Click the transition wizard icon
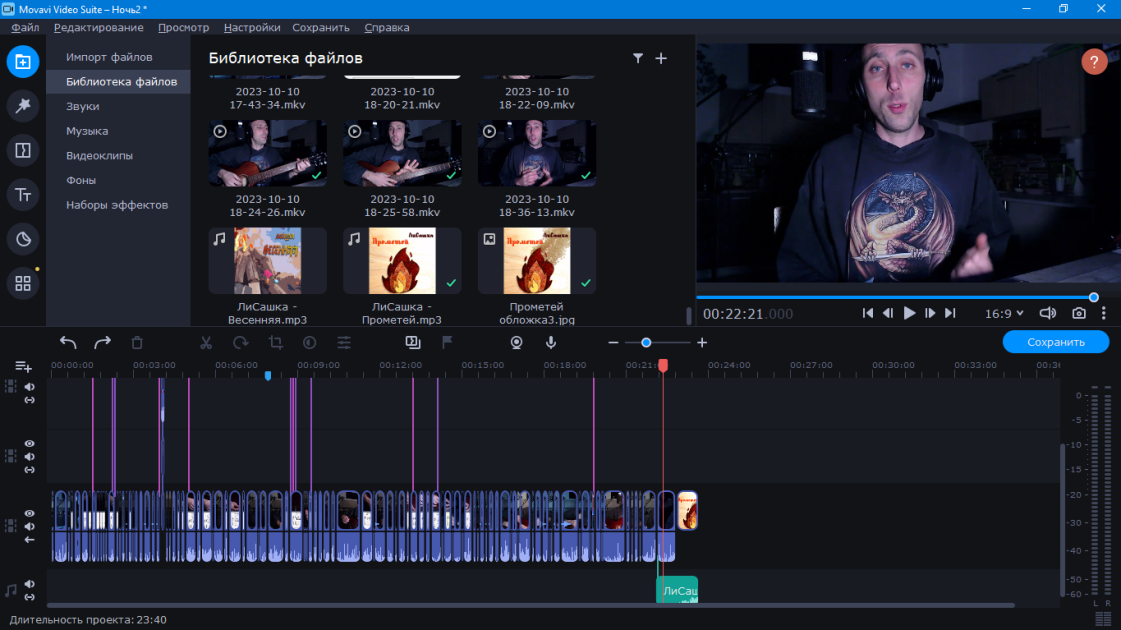This screenshot has height=630, width=1121. pyautogui.click(x=413, y=343)
